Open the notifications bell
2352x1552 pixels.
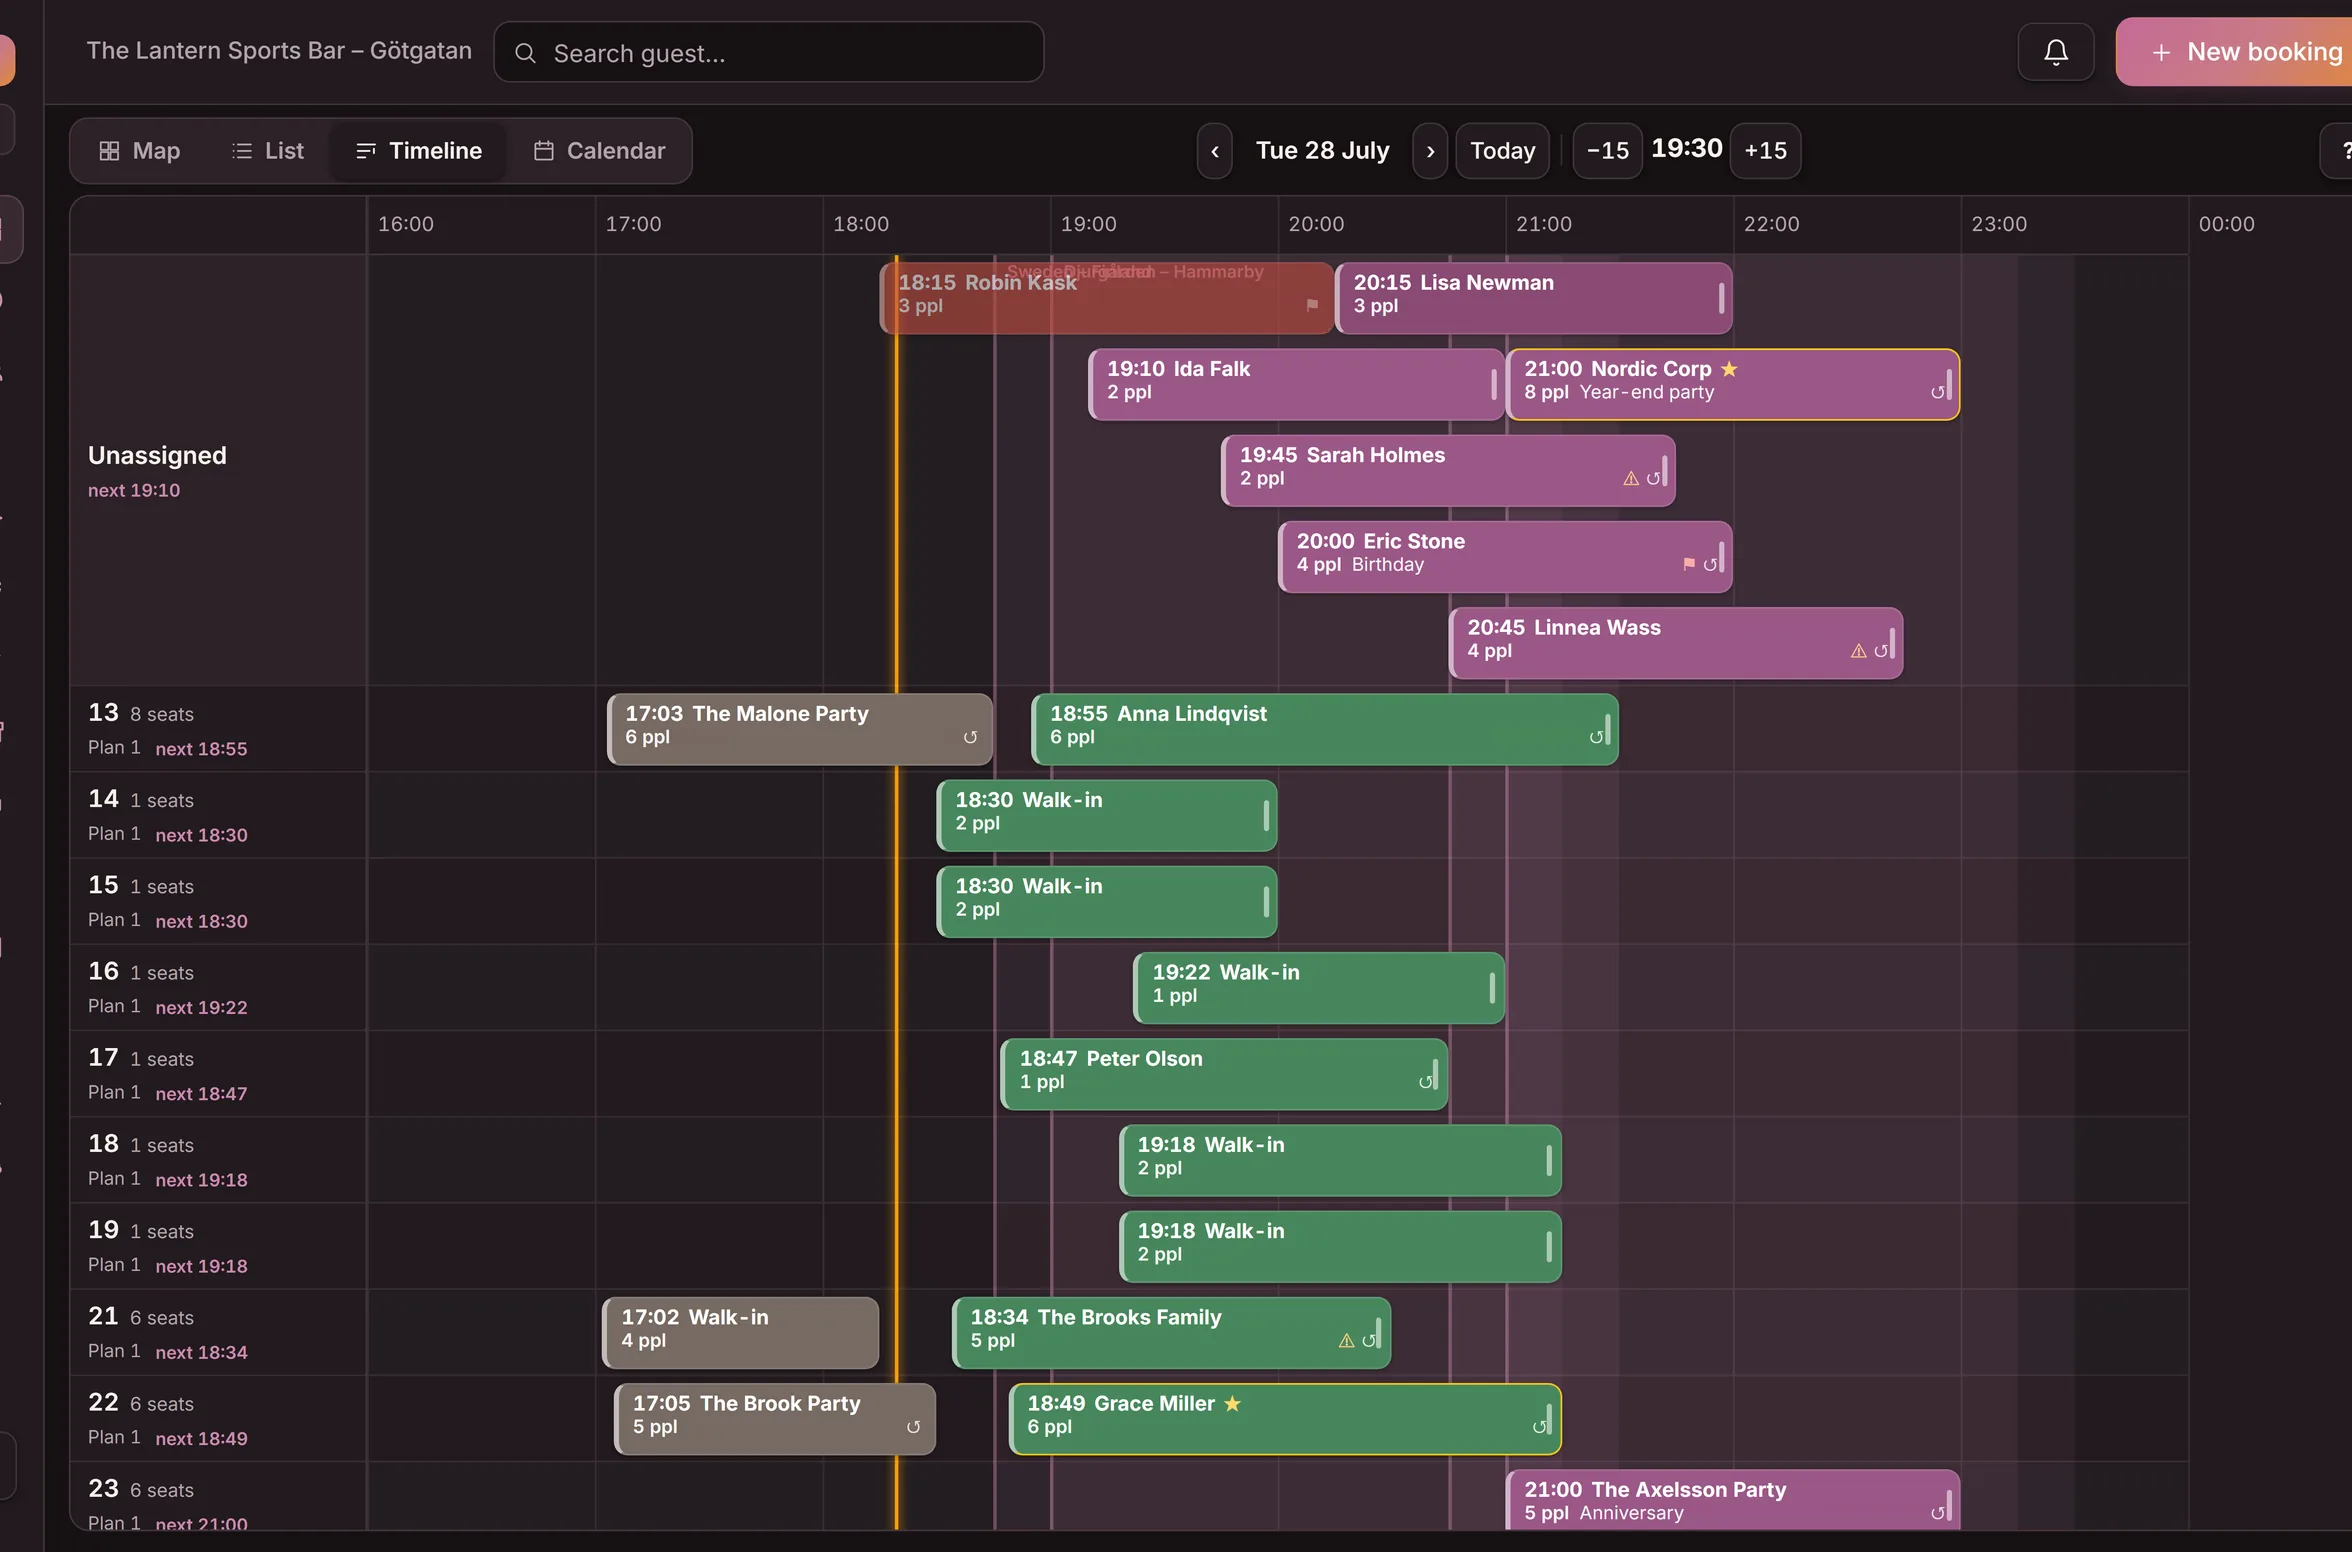(2055, 52)
